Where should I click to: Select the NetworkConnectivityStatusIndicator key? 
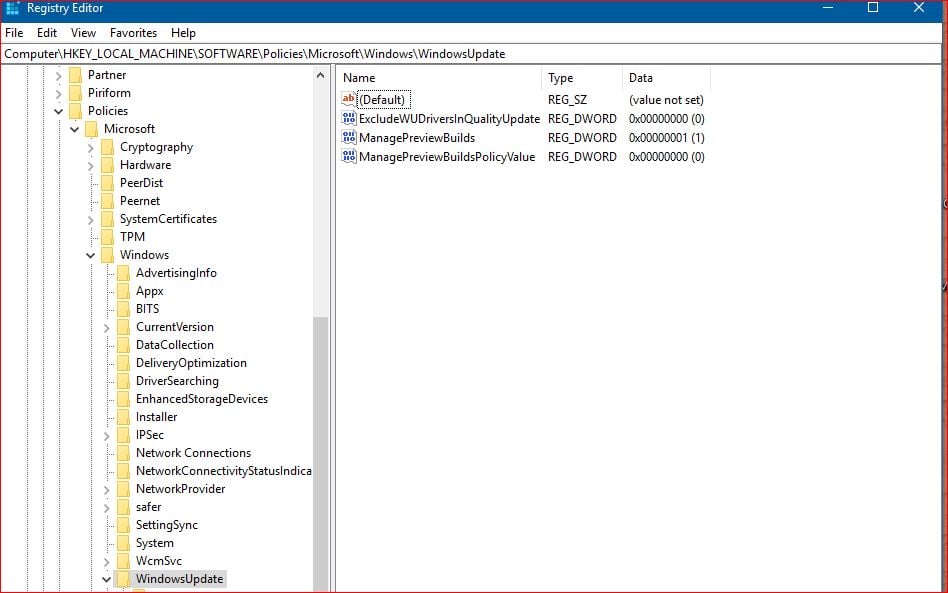click(223, 471)
